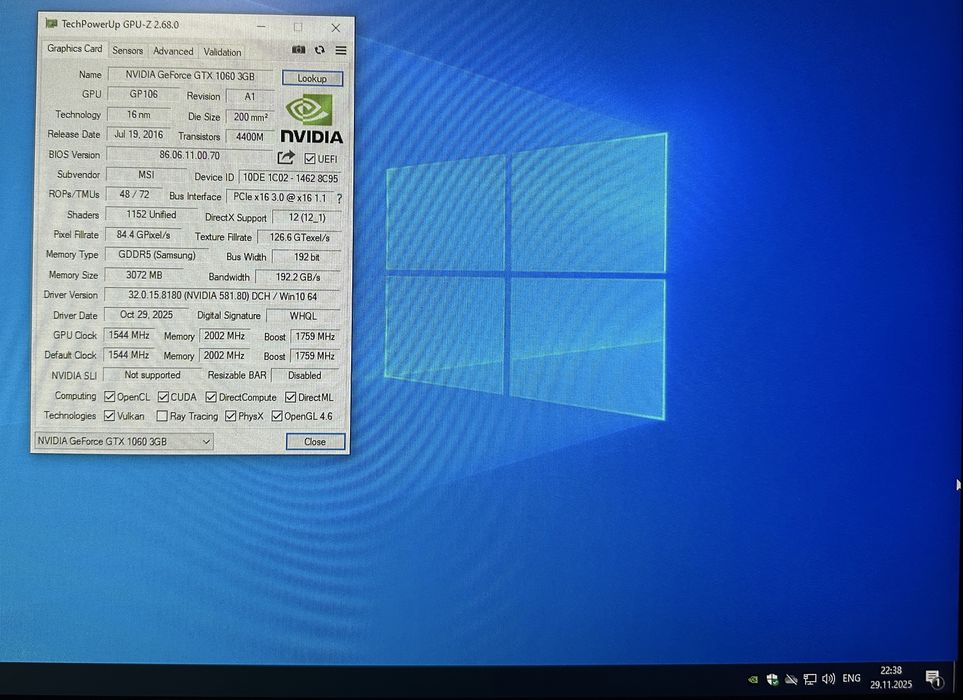This screenshot has width=963, height=700.
Task: Click the Bus Interface question mark
Action: (339, 198)
